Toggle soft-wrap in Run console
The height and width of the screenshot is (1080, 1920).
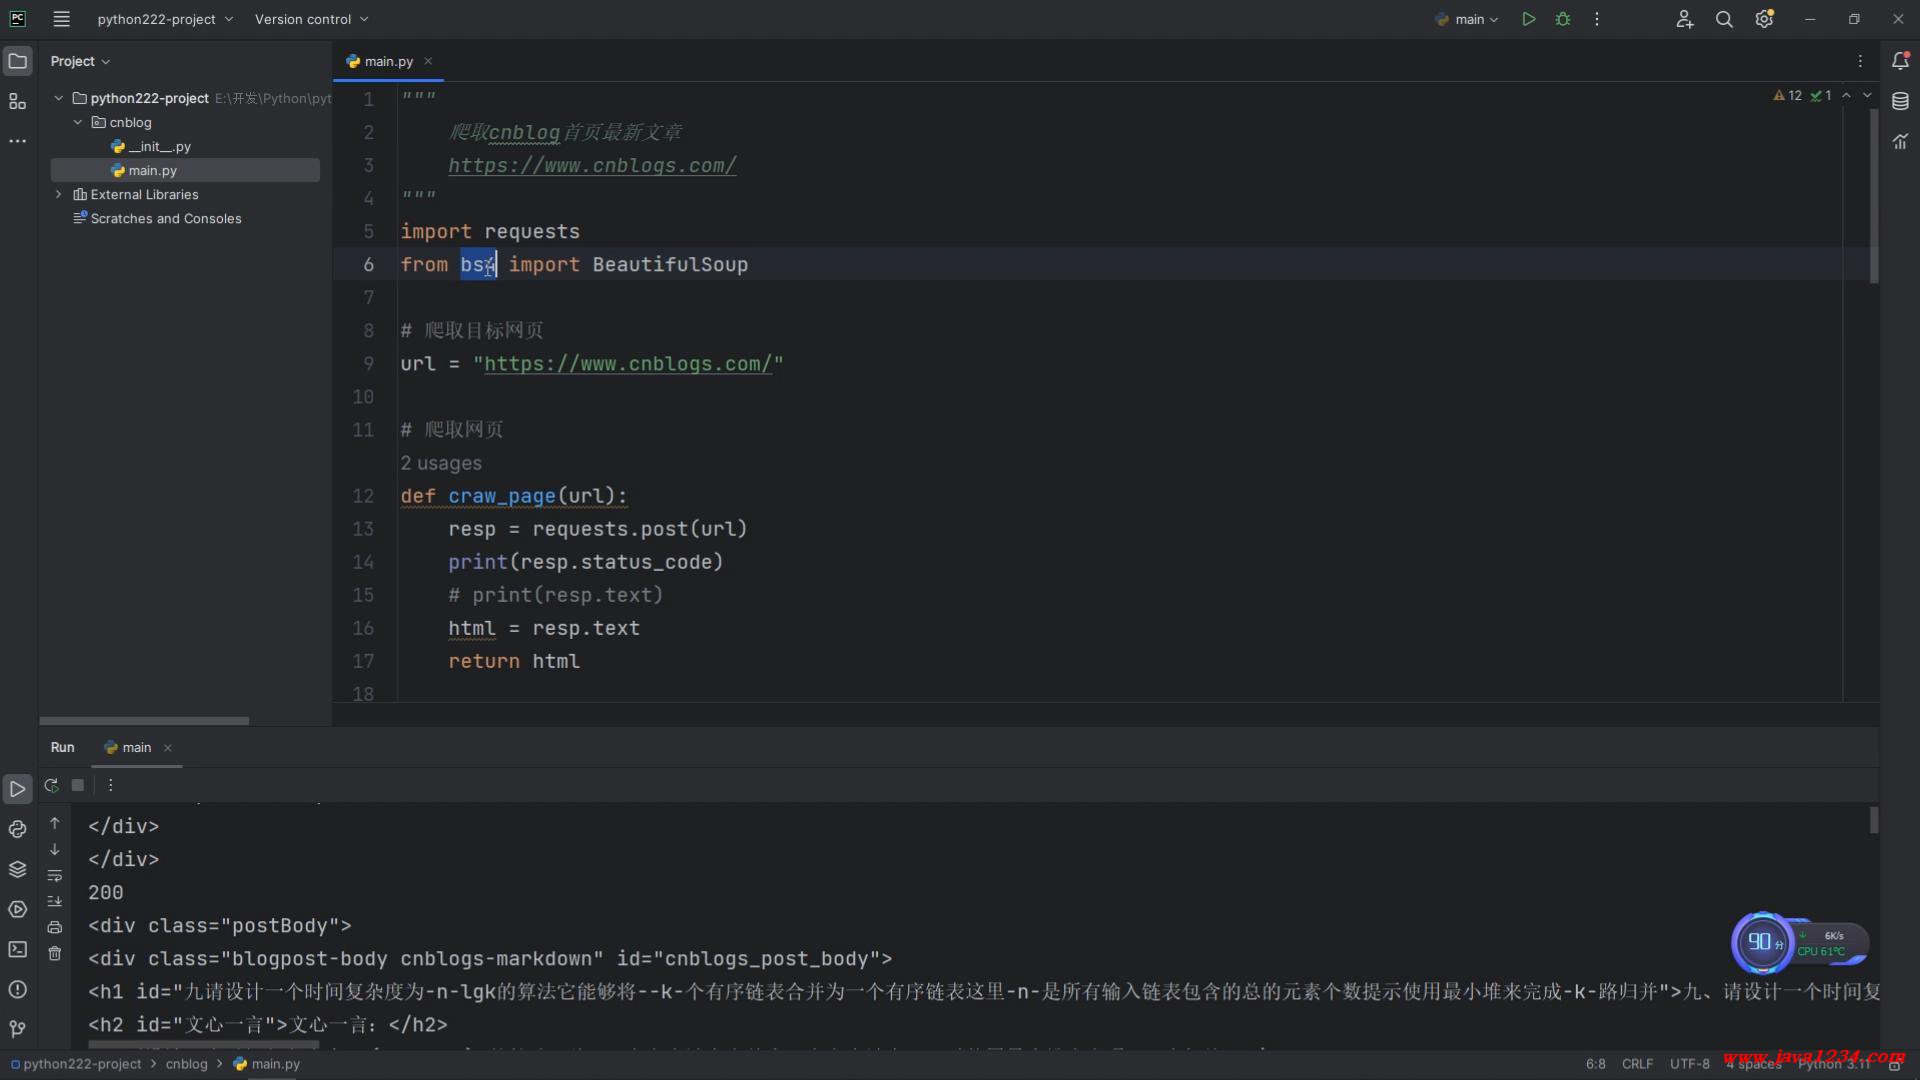[x=55, y=875]
